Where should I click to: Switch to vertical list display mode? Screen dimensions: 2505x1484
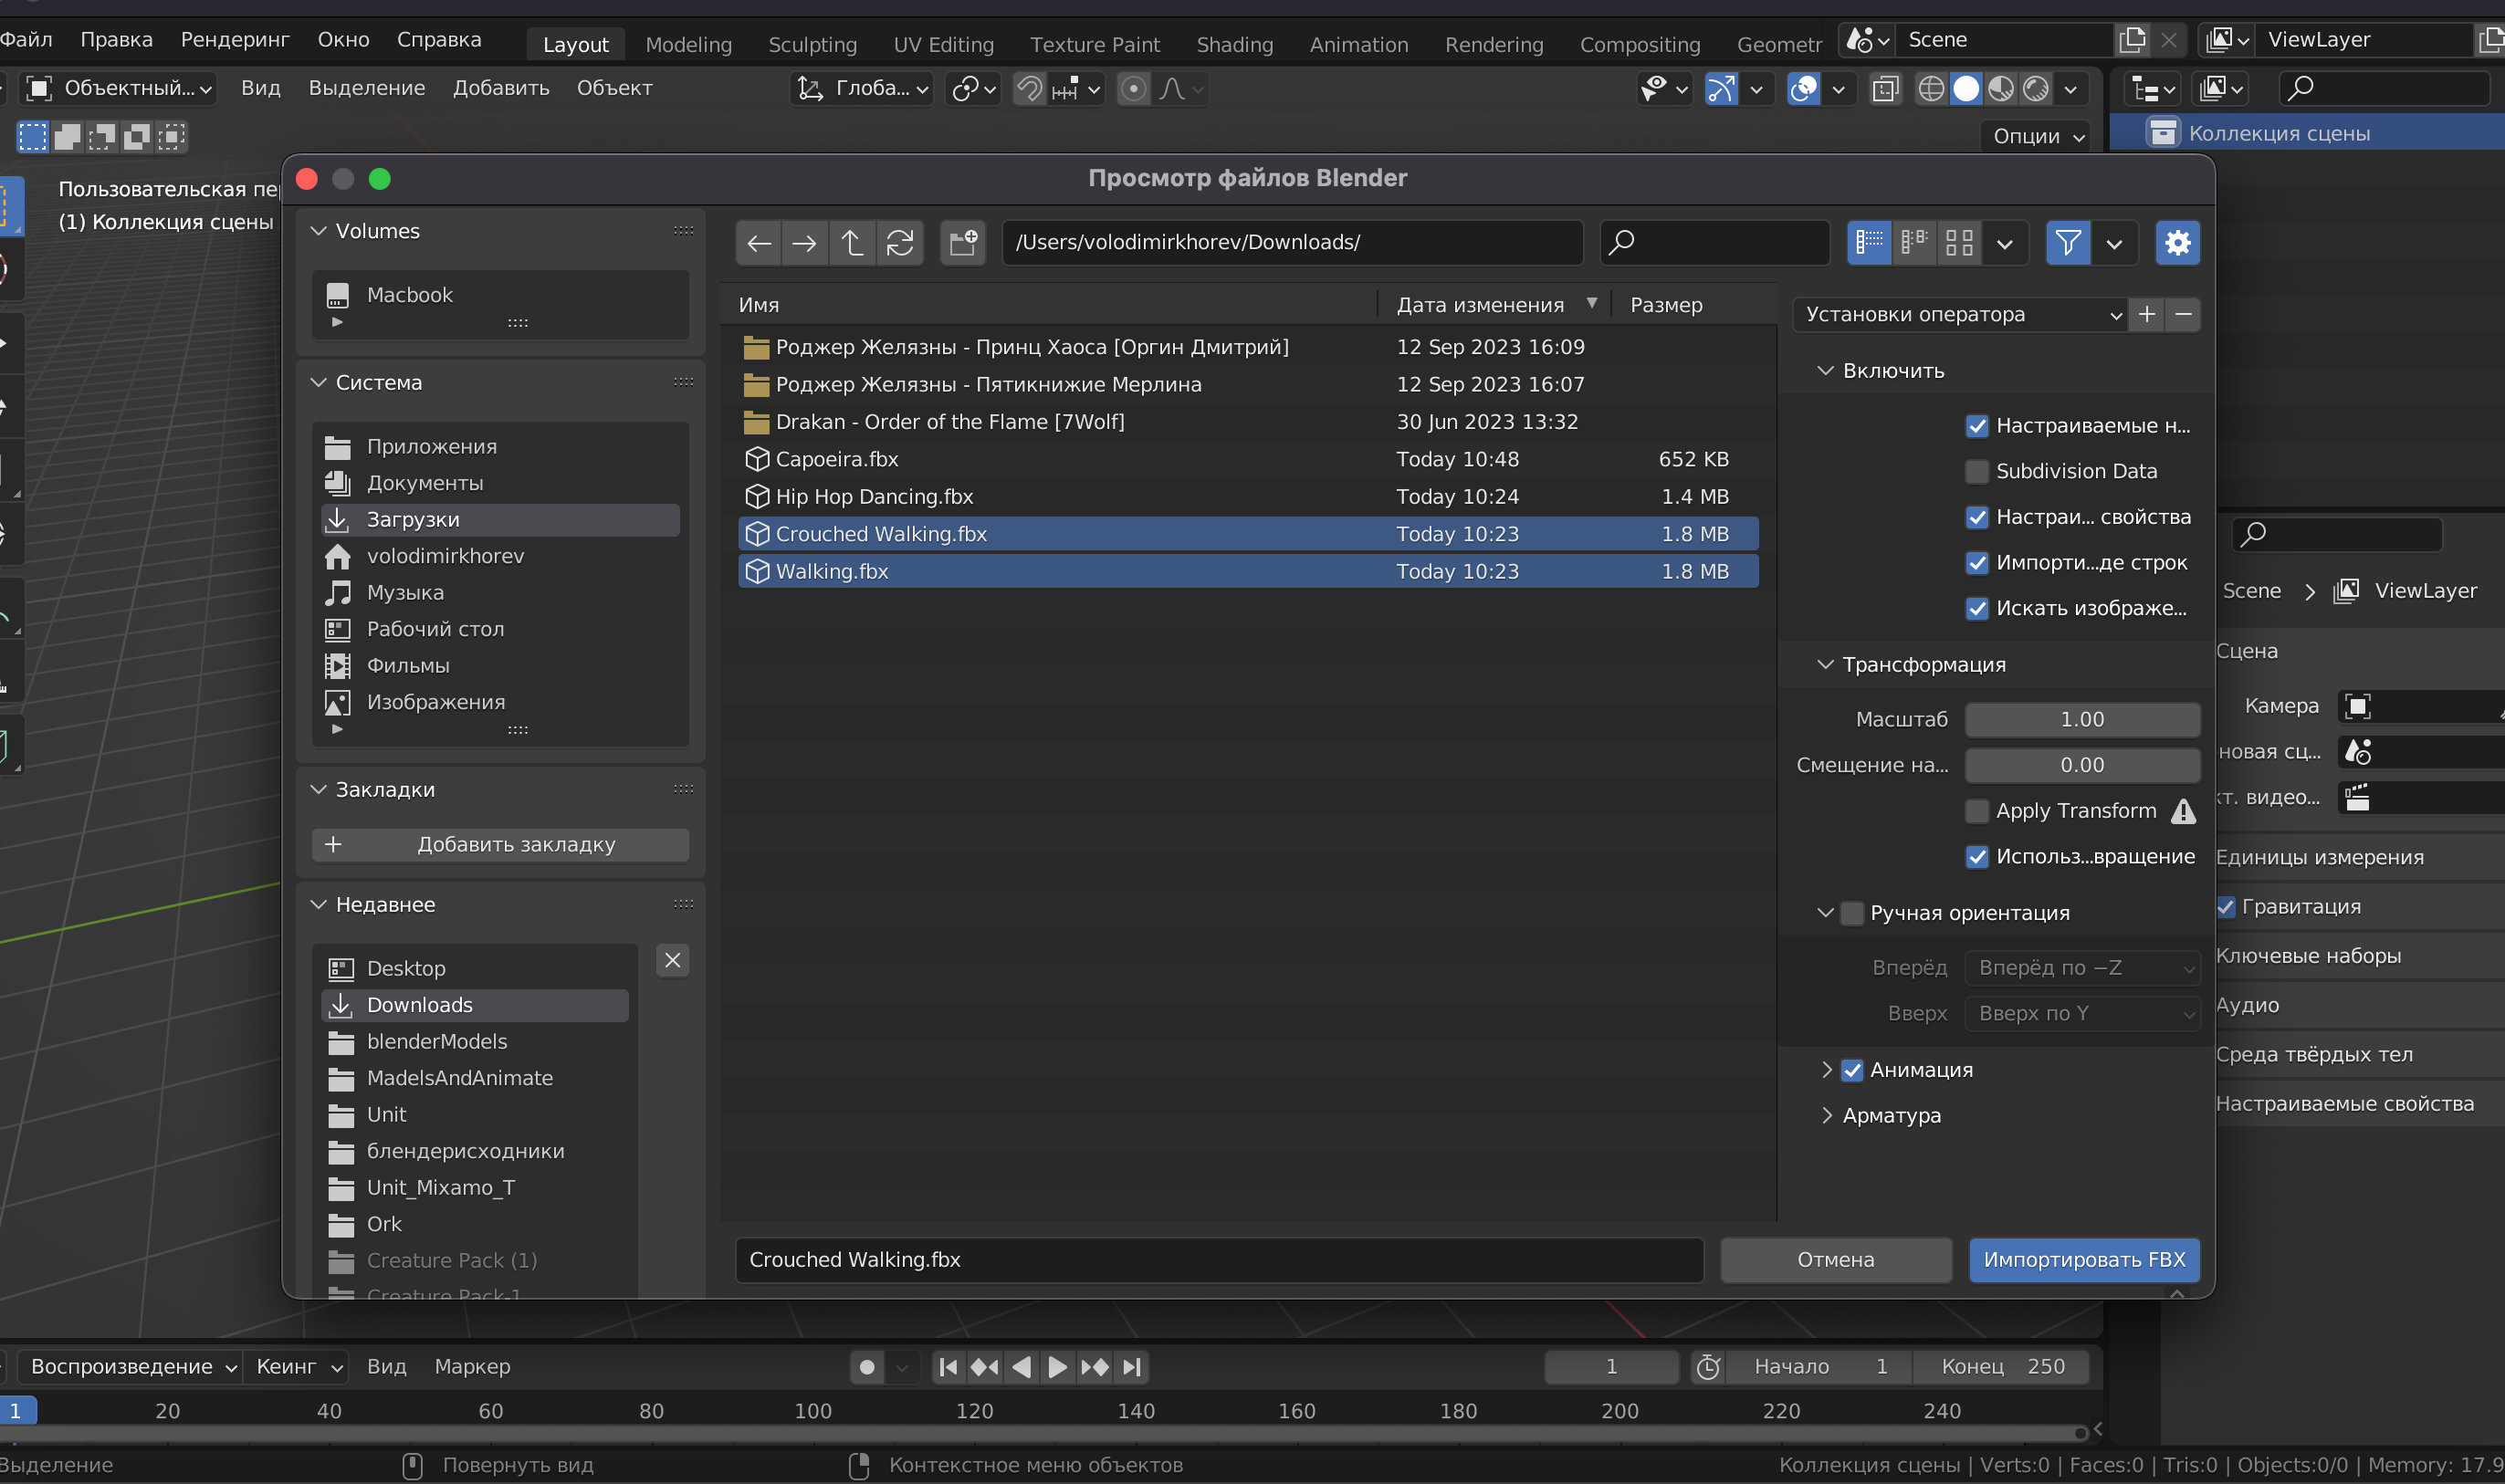[1869, 243]
